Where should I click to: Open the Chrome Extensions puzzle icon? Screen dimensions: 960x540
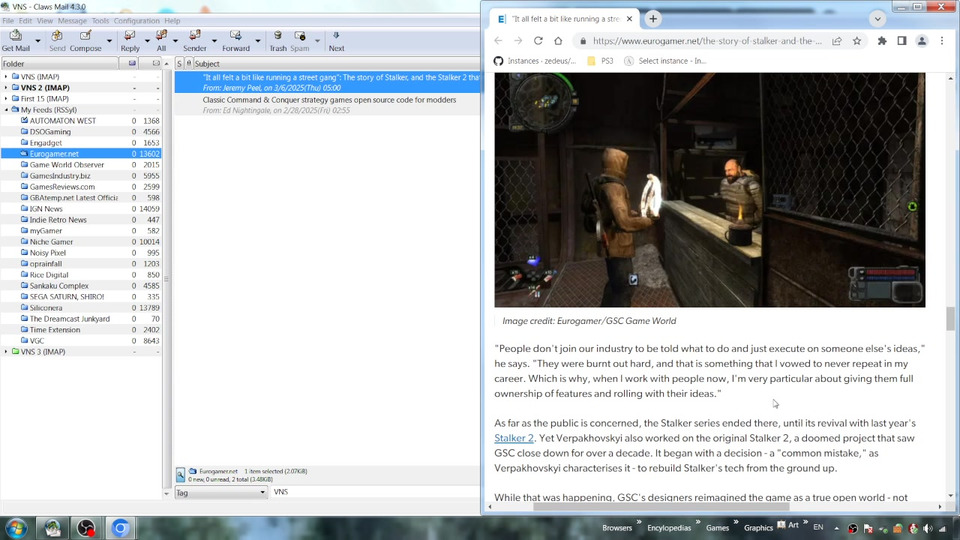point(882,41)
